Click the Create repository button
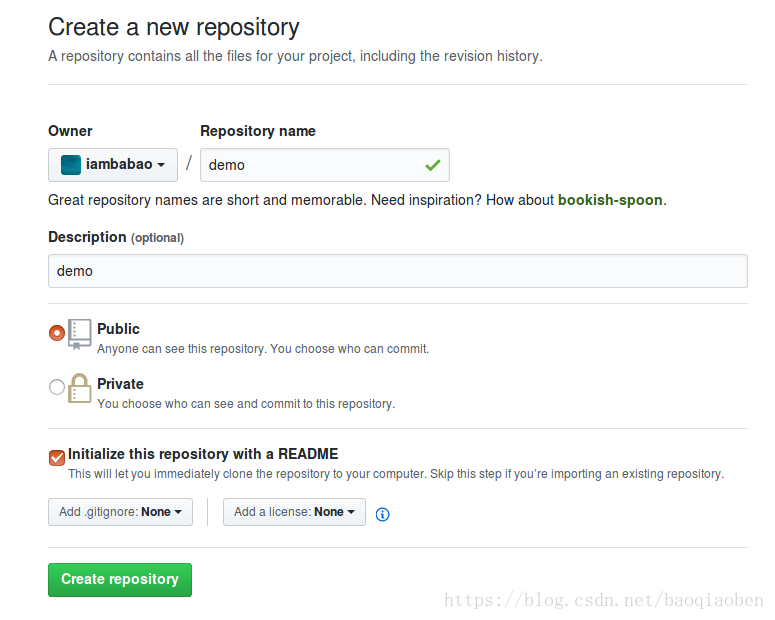 (120, 579)
